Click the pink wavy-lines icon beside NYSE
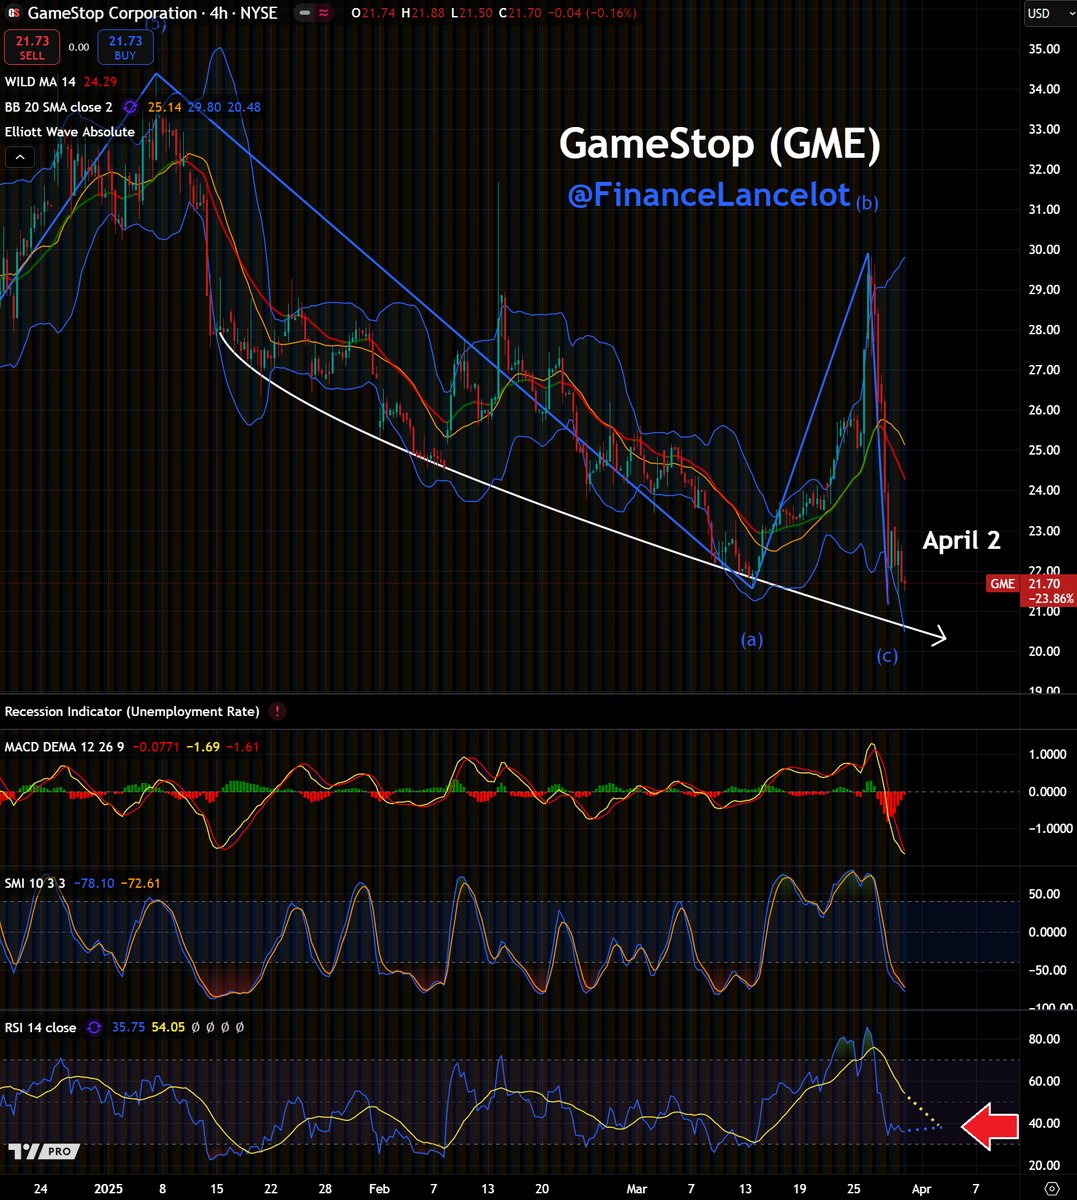Viewport: 1077px width, 1200px height. (322, 13)
